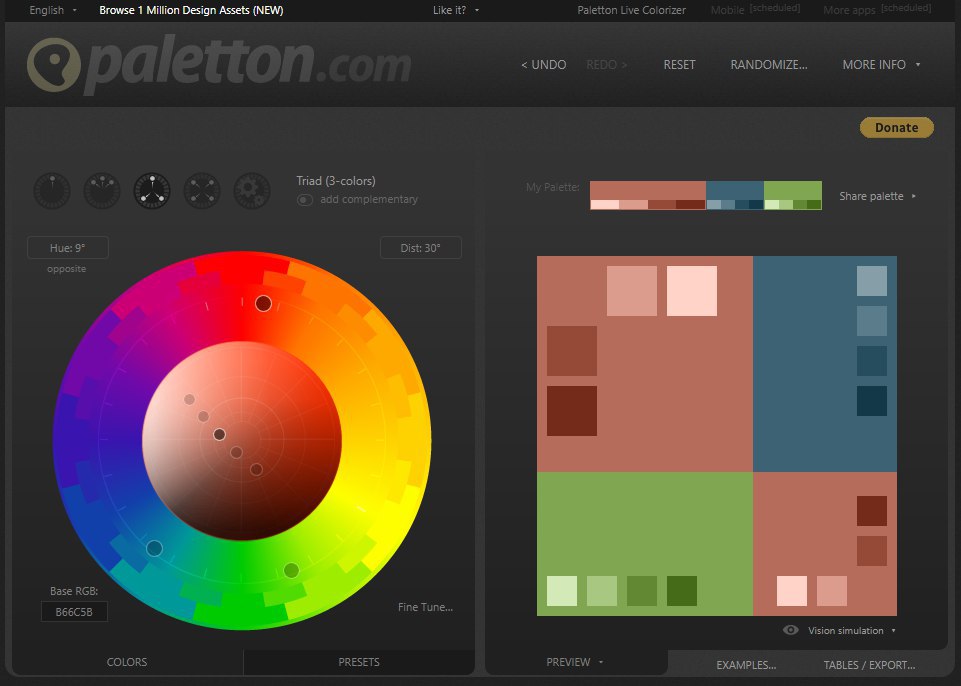
Task: Select the Adjacent colors scheme icon
Action: [102, 191]
